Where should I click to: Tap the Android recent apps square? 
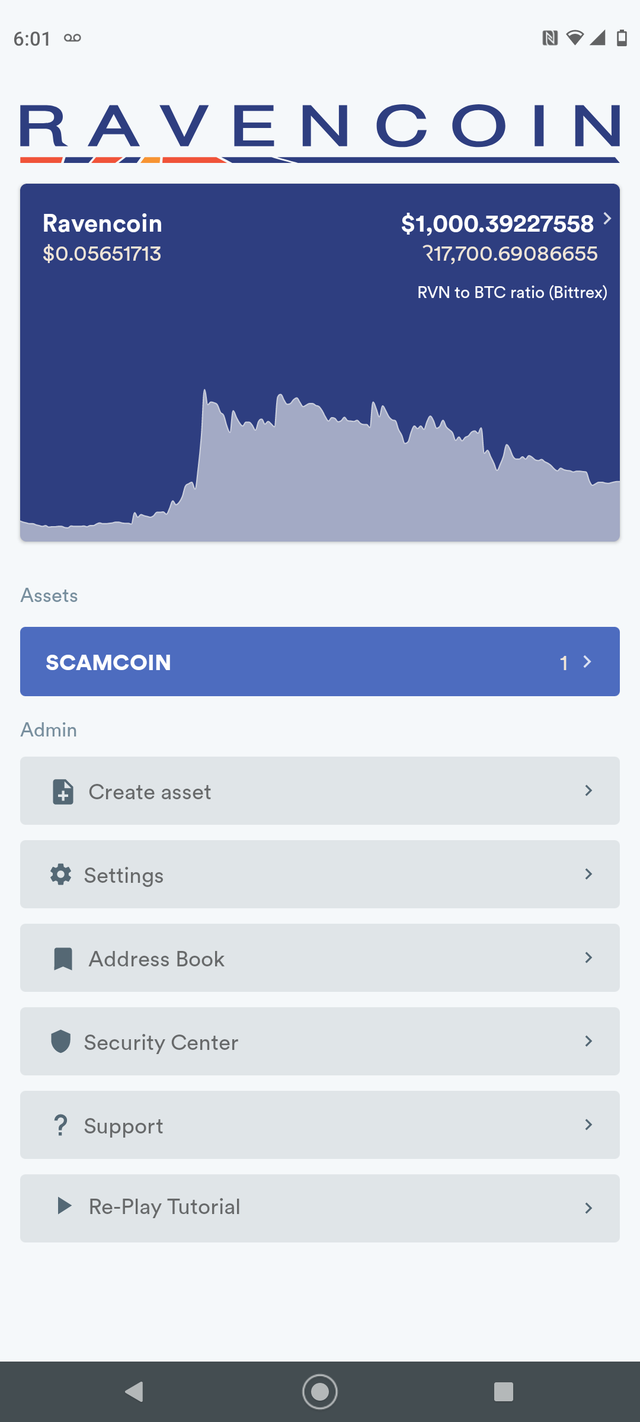504,1391
